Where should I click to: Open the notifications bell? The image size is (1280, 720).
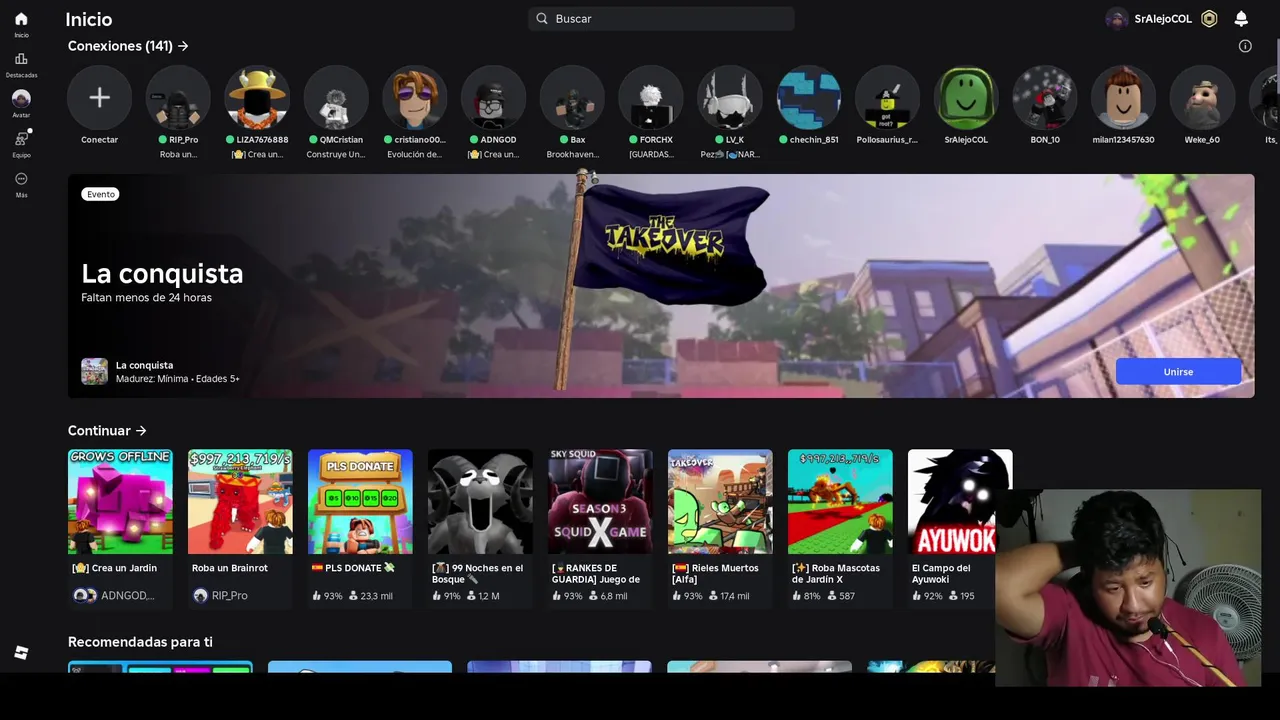1241,19
